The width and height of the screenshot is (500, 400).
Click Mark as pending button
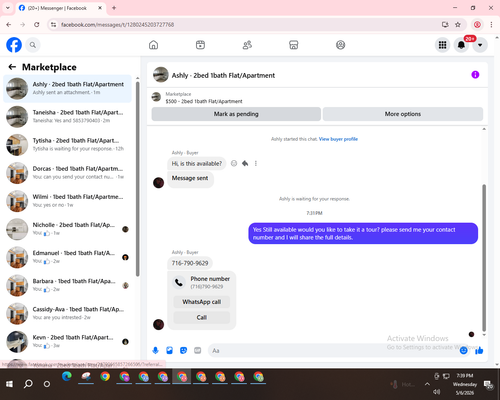click(236, 114)
